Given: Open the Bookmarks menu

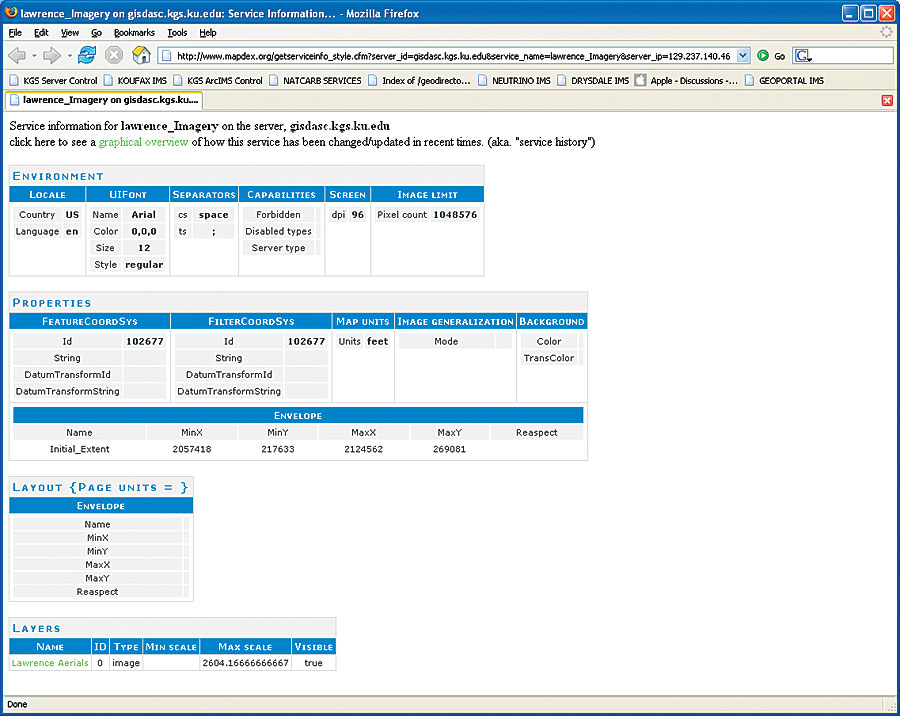Looking at the screenshot, I should pyautogui.click(x=134, y=33).
